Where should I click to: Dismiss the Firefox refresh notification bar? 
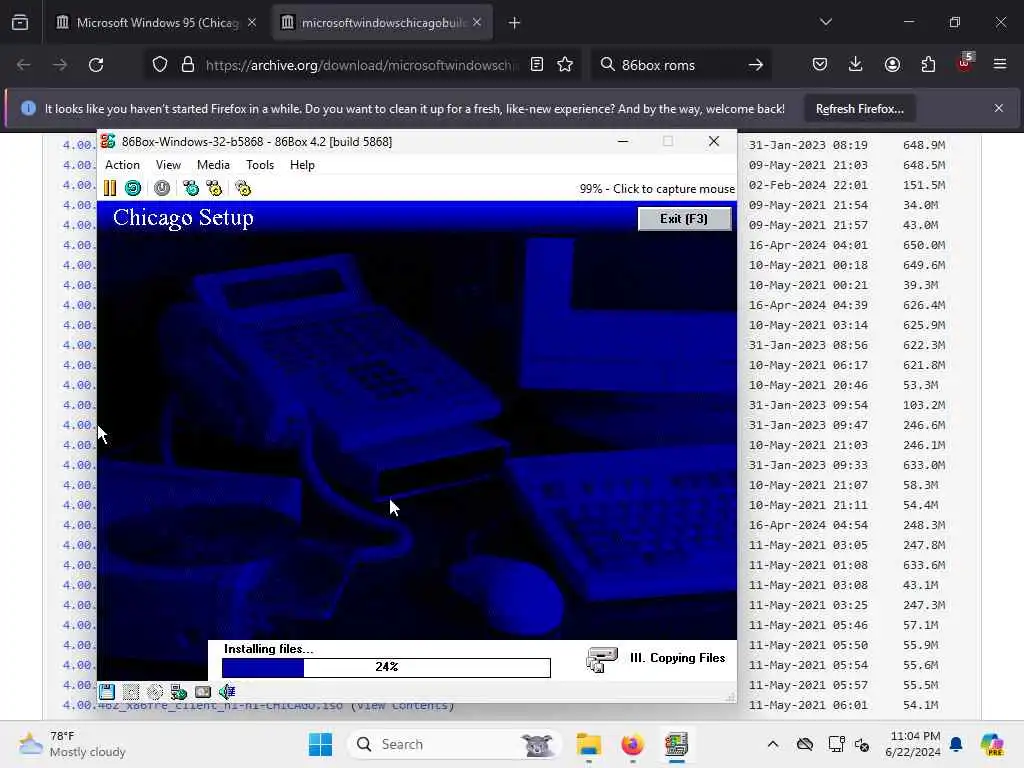tap(999, 108)
